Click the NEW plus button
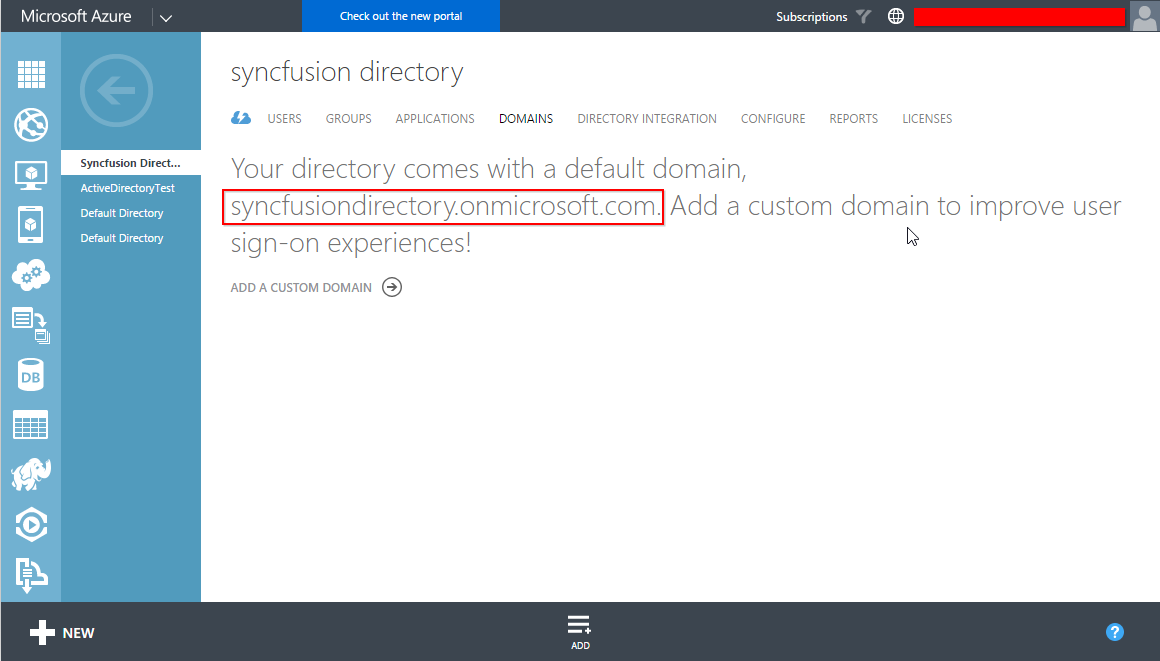This screenshot has height=661, width=1160. coord(62,633)
